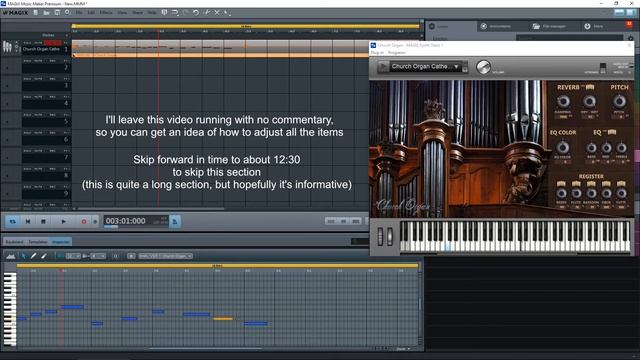Image resolution: width=640 pixels, height=360 pixels.
Task: Click the Bassoon register knob
Action: click(591, 193)
